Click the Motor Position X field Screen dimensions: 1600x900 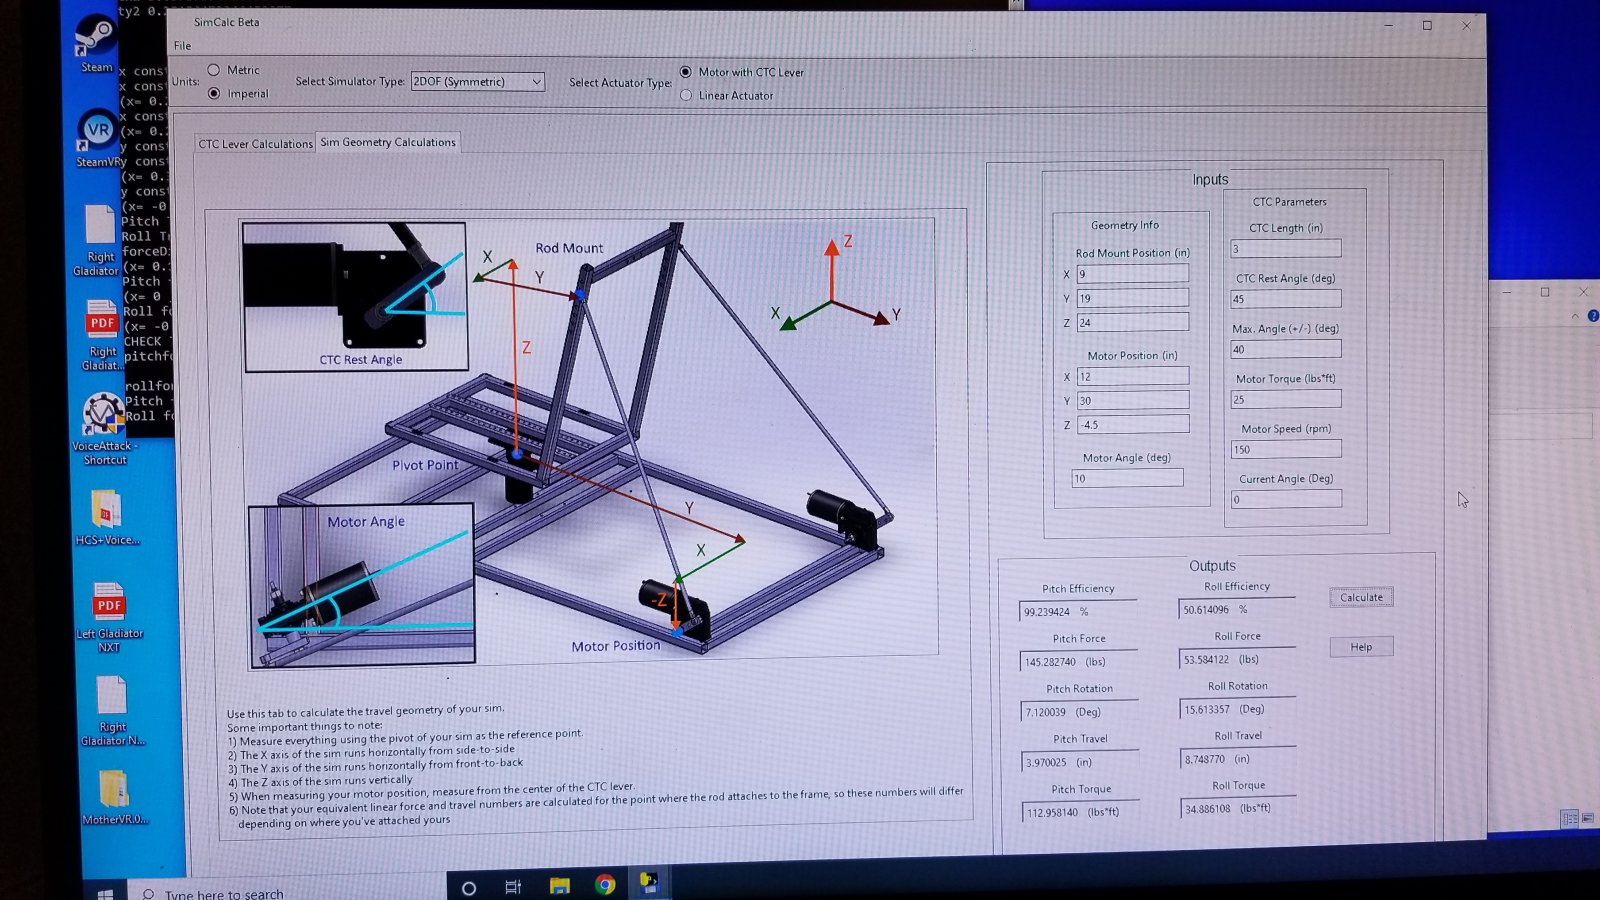[1133, 376]
